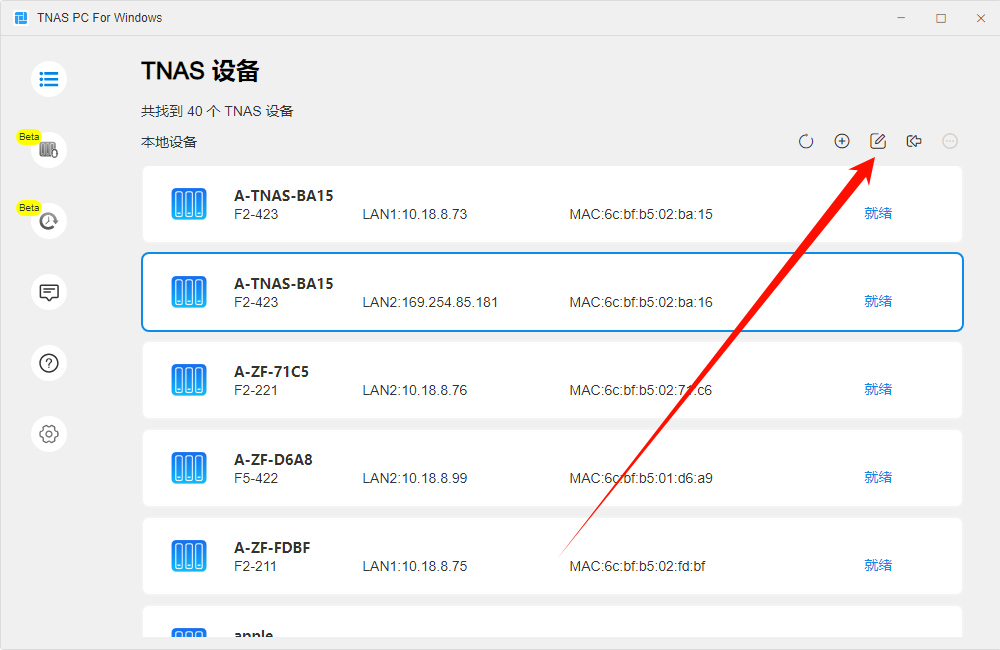Maximize the TNAS PC window
The width and height of the screenshot is (1000, 650).
(x=941, y=18)
